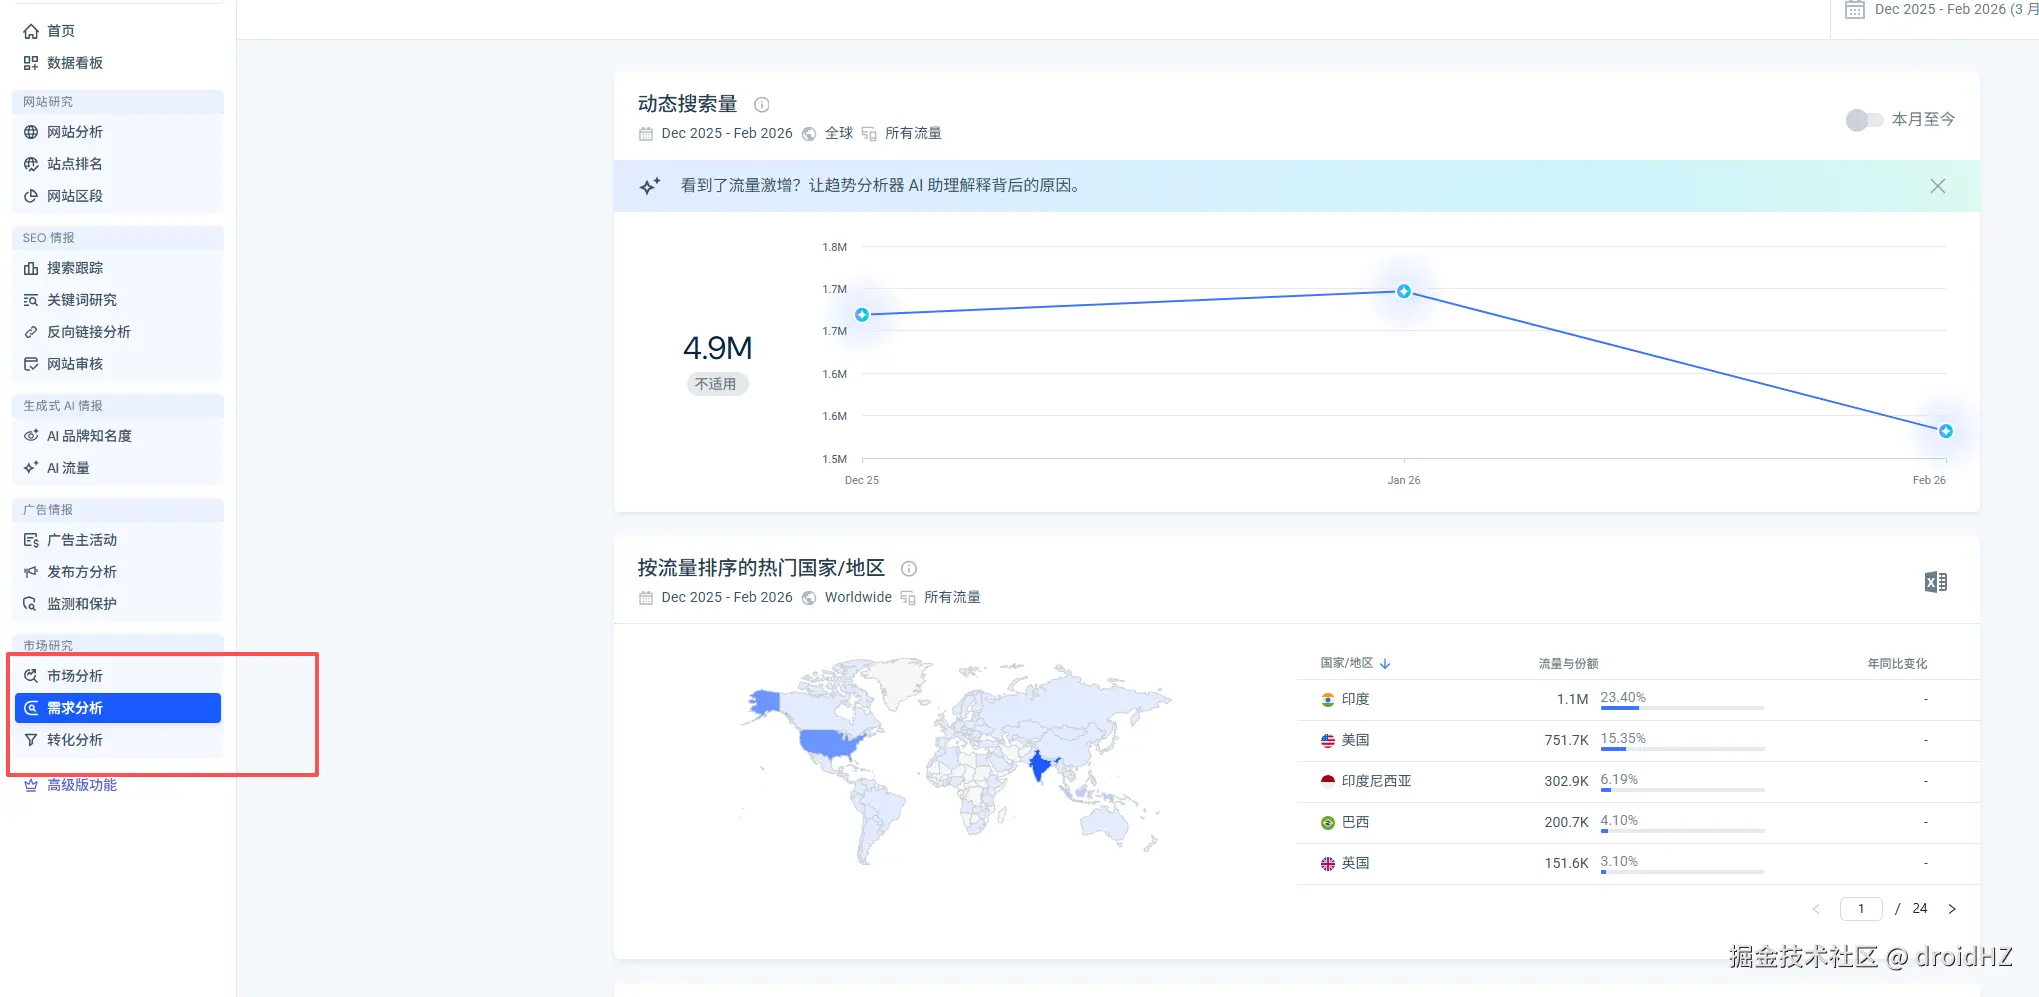Click the 网站分析 globe icon
This screenshot has height=997, width=2039.
tap(31, 132)
